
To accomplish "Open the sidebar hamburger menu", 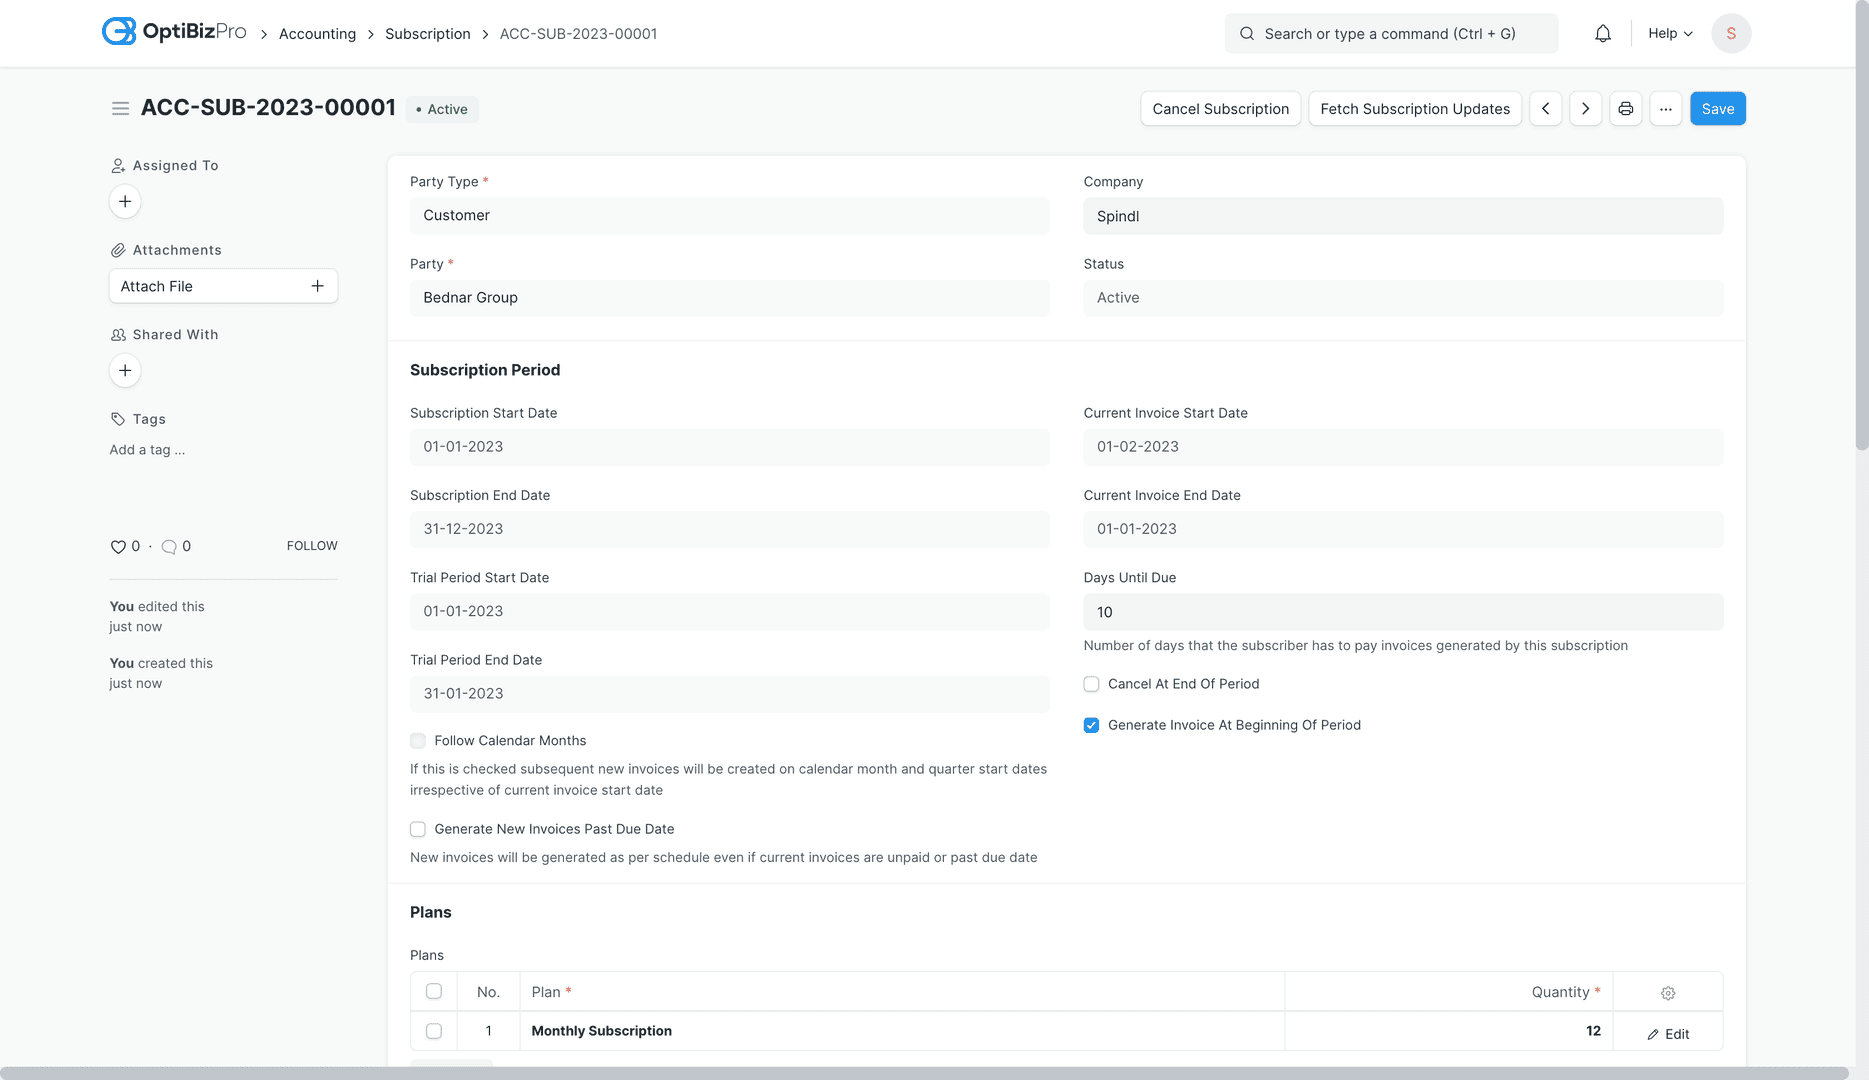I will [x=120, y=108].
